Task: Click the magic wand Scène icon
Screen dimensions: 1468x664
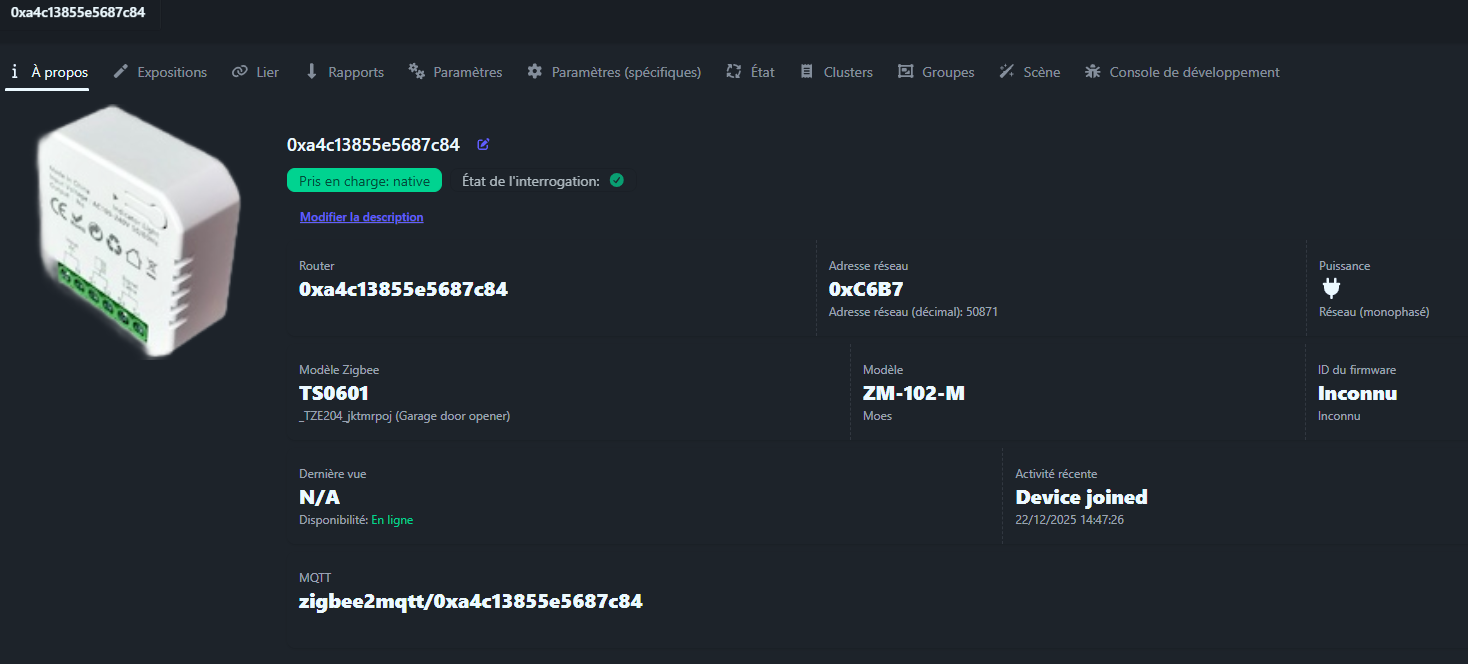Action: click(x=1007, y=72)
